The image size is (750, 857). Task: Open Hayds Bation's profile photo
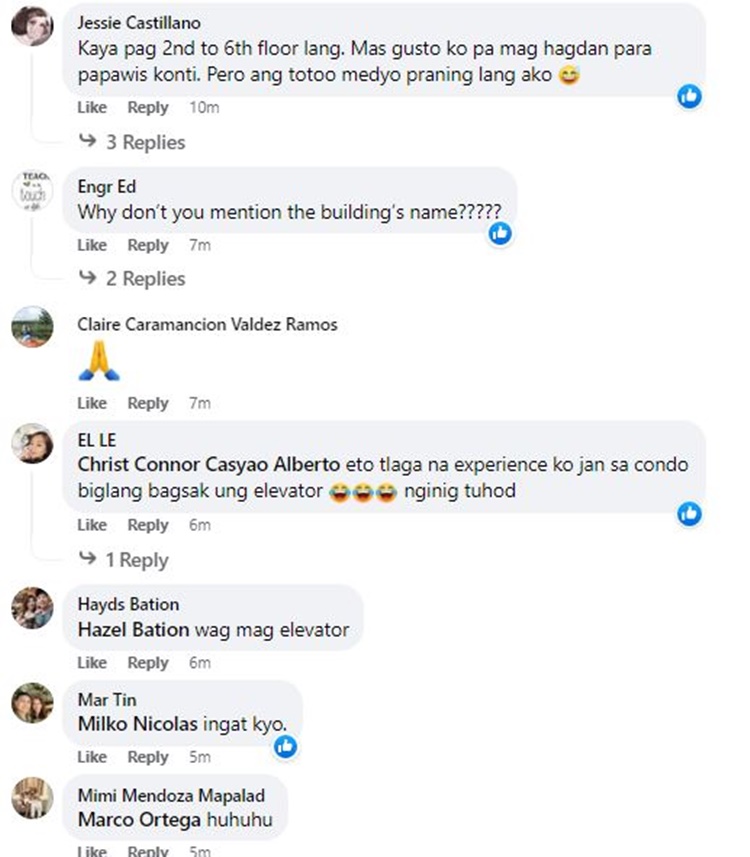point(32,608)
